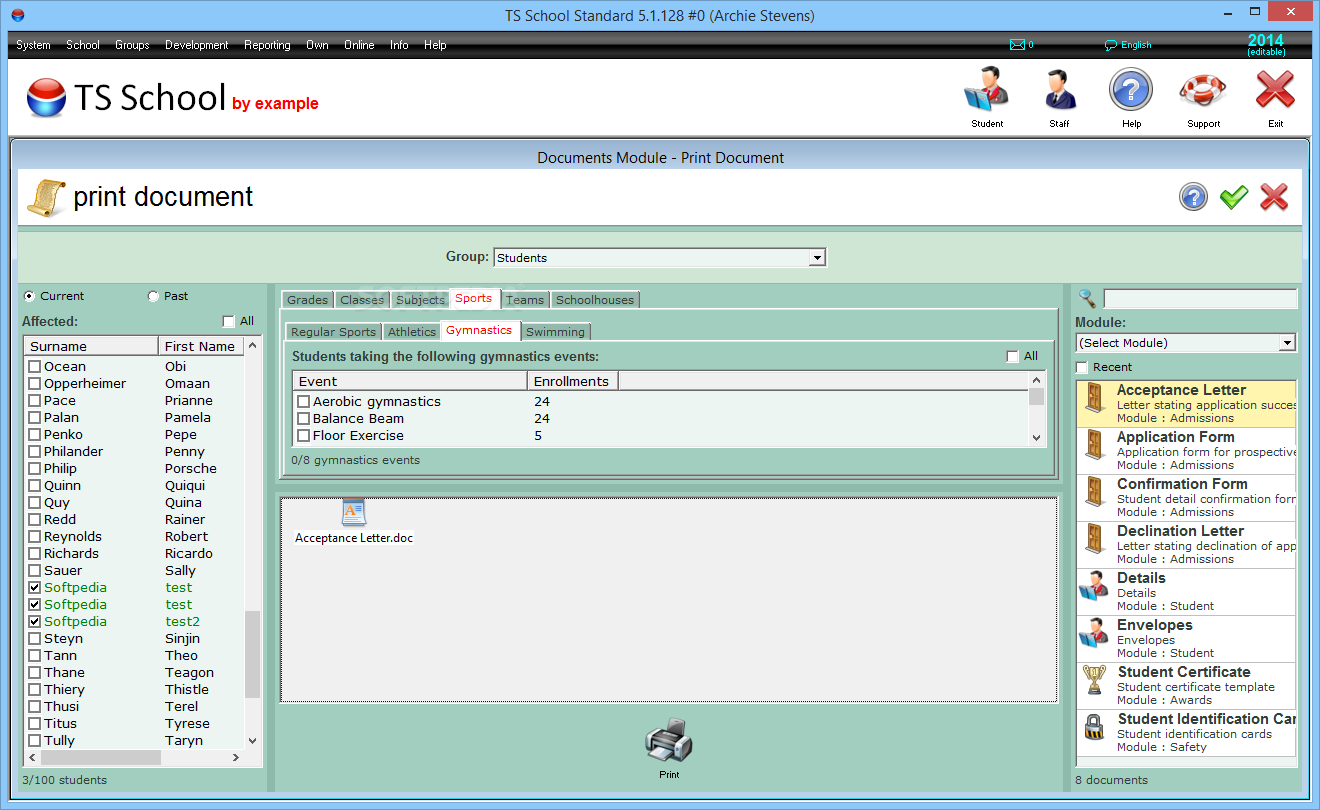Switch to the Teams tab

pyautogui.click(x=525, y=300)
